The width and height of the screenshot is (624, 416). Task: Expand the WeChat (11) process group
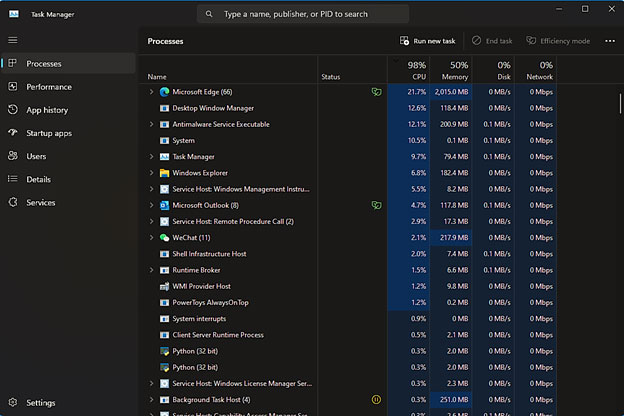click(x=151, y=238)
